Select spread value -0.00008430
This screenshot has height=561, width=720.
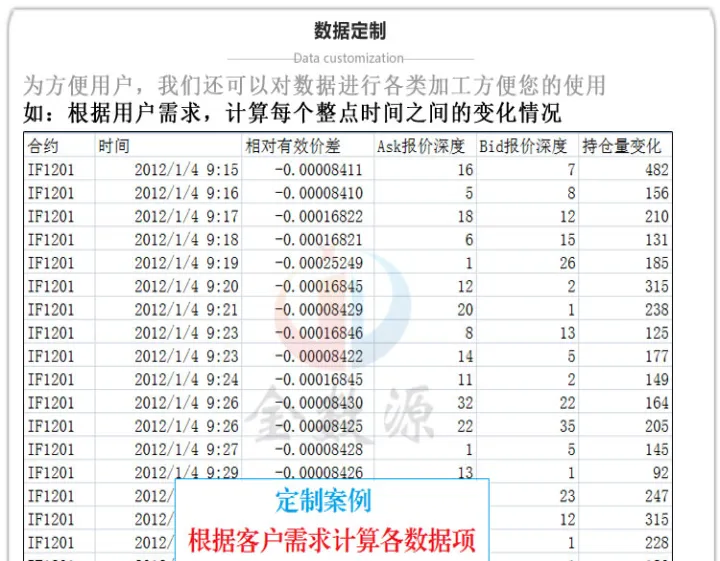click(x=319, y=403)
